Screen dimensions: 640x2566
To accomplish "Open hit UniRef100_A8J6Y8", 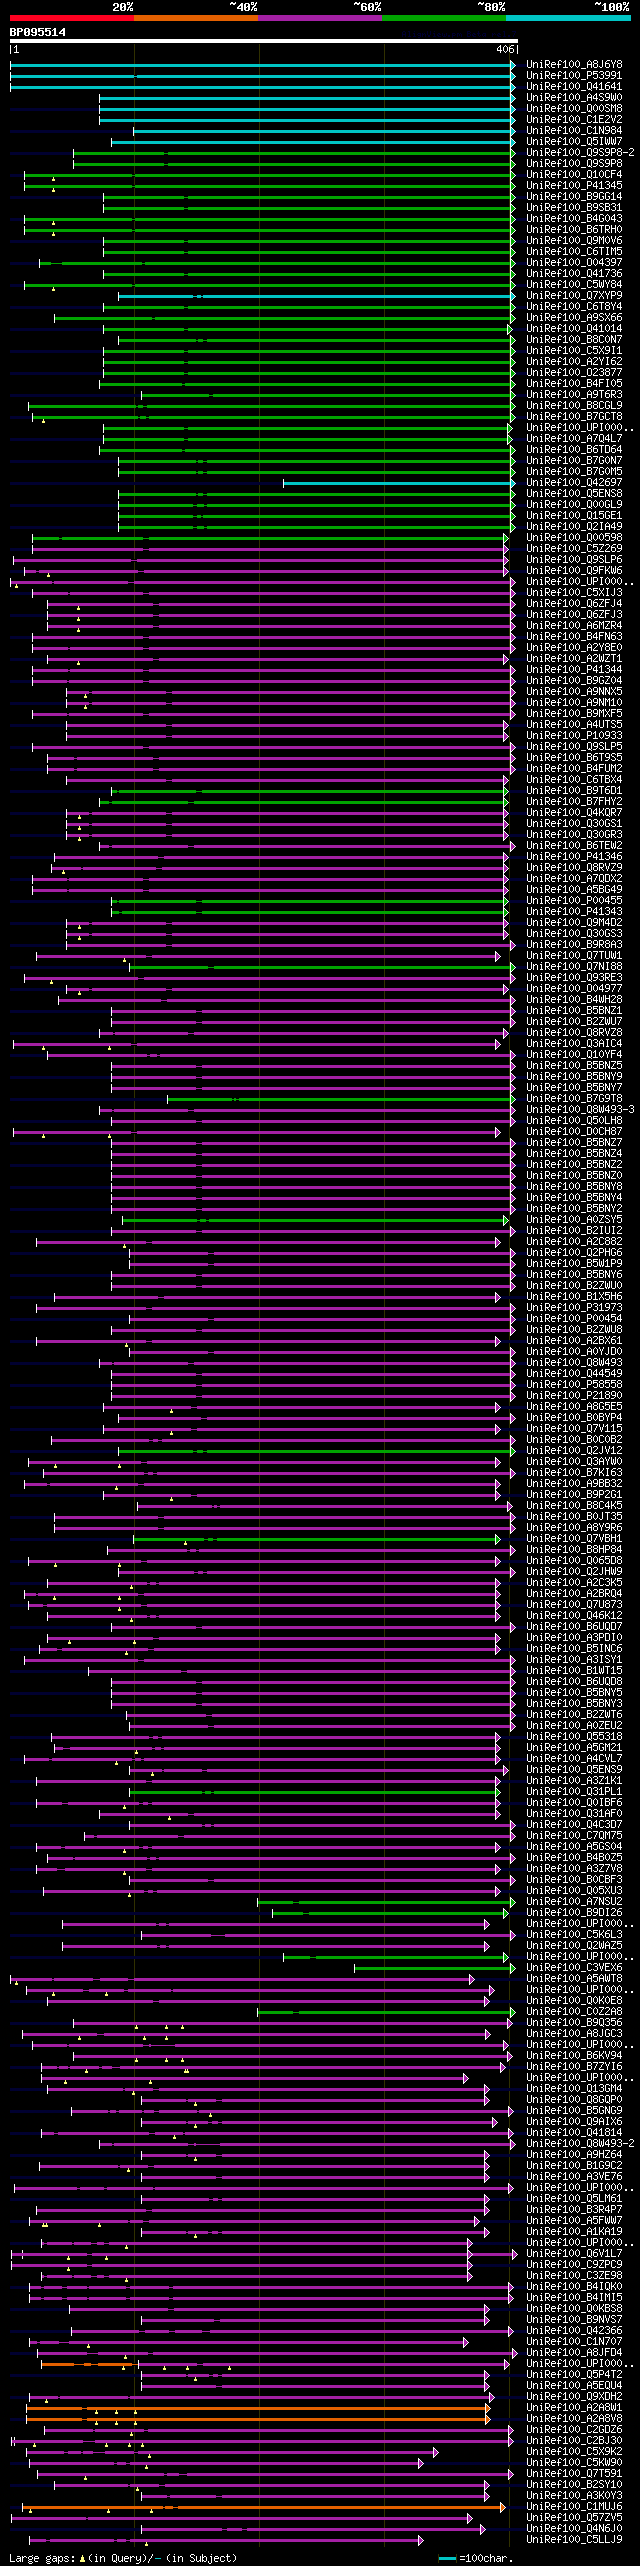I will [x=574, y=65].
